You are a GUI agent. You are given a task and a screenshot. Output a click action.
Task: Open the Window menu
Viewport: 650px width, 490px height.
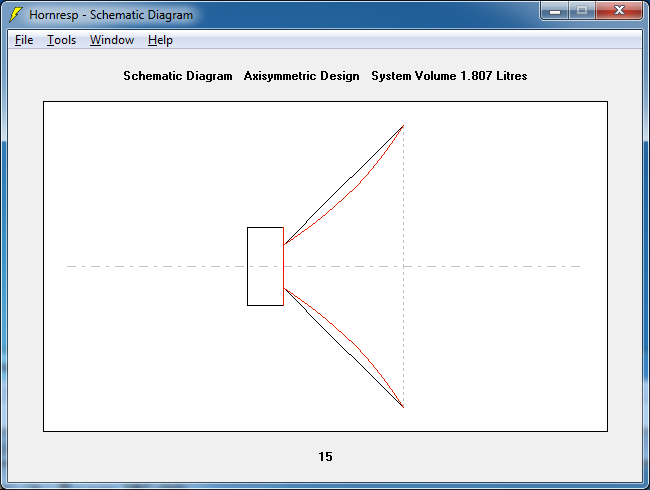click(x=112, y=40)
